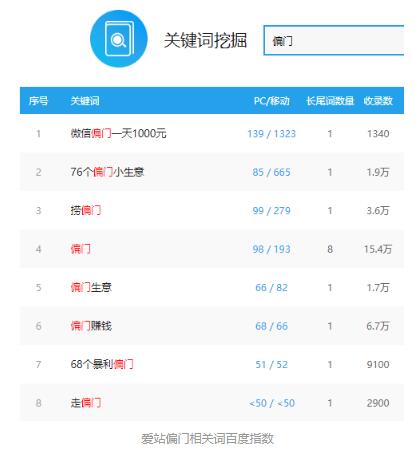Open the 偏门赚钱 keyword
415x454 pixels.
[91, 326]
